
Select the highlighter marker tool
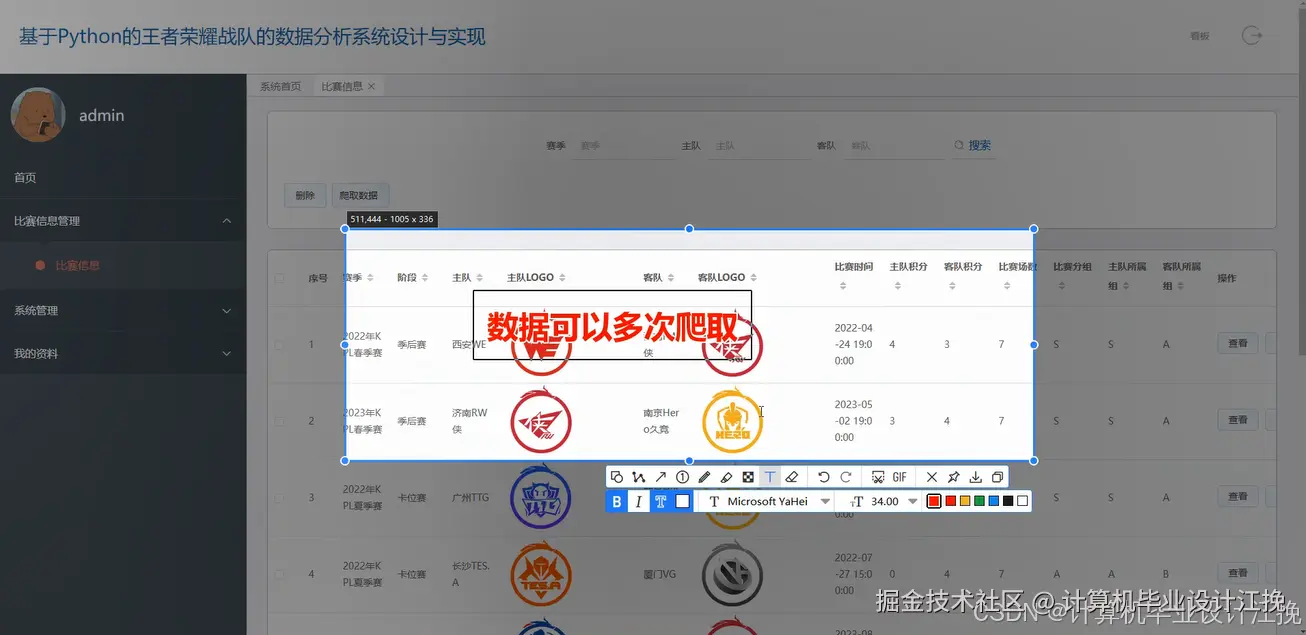(x=727, y=477)
